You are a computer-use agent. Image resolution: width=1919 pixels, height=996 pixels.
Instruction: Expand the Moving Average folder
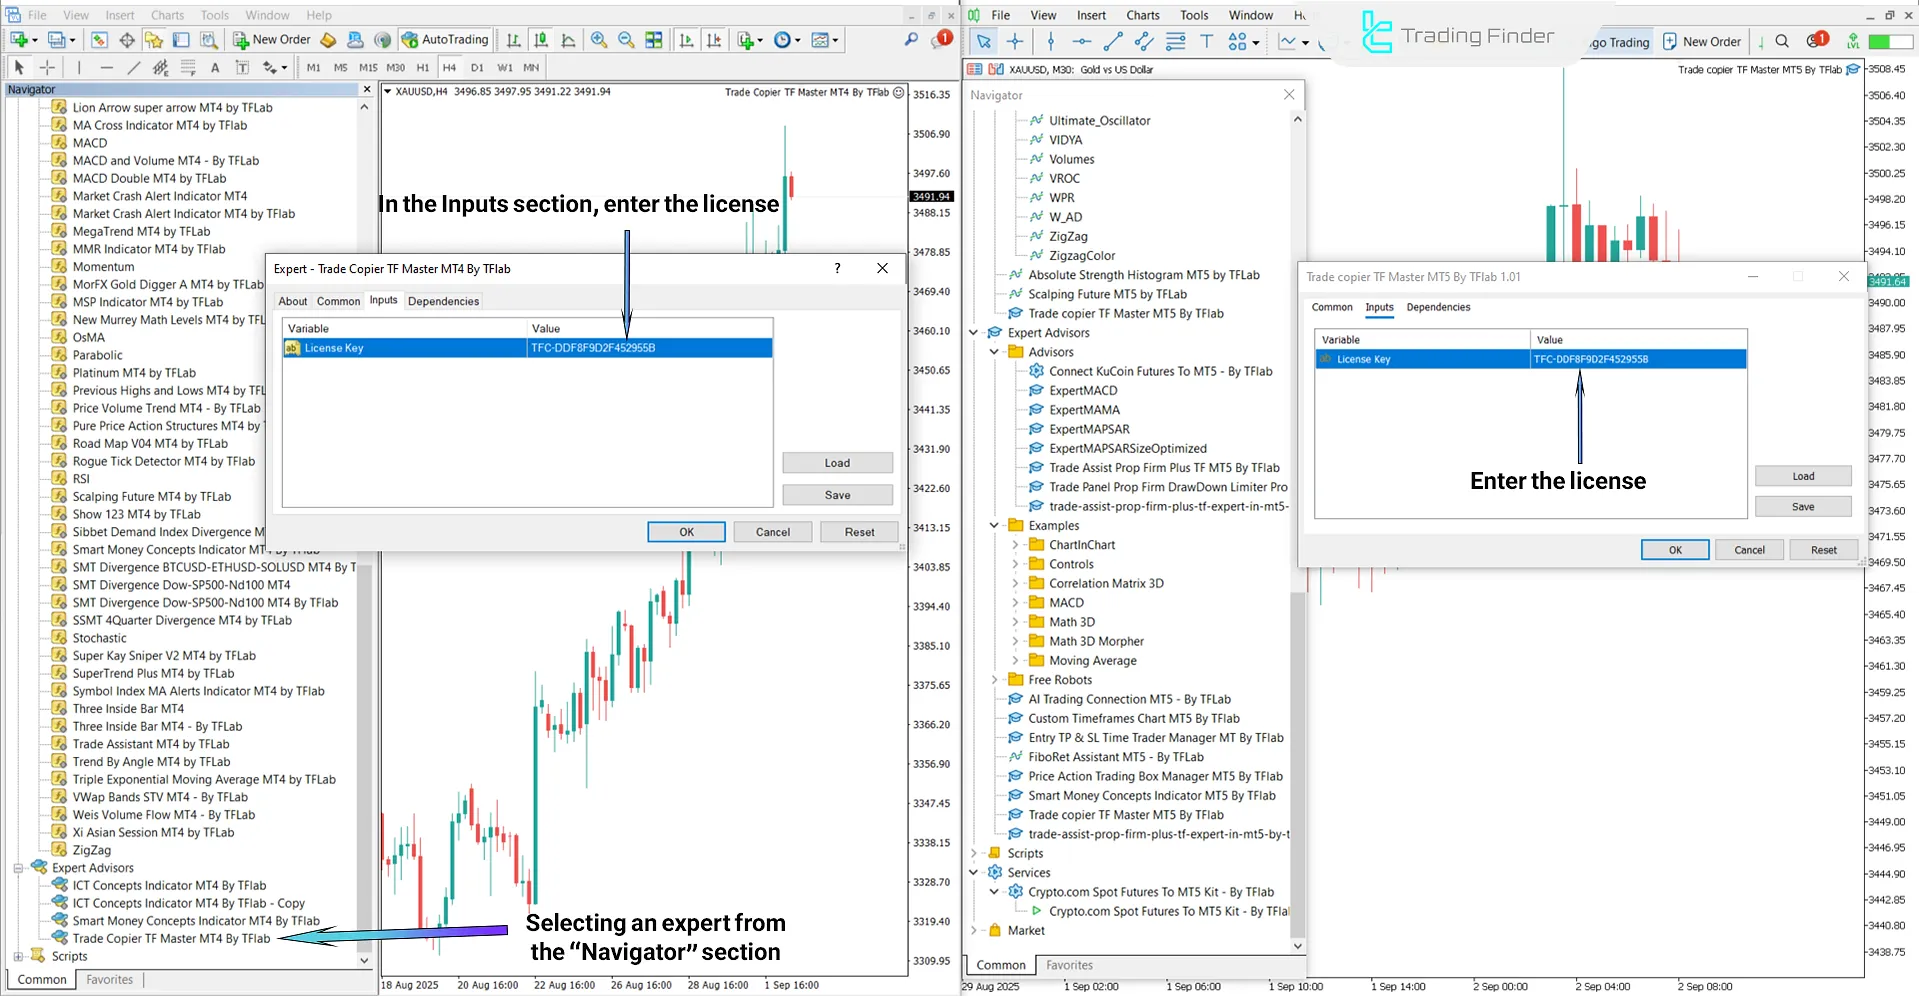1016,660
